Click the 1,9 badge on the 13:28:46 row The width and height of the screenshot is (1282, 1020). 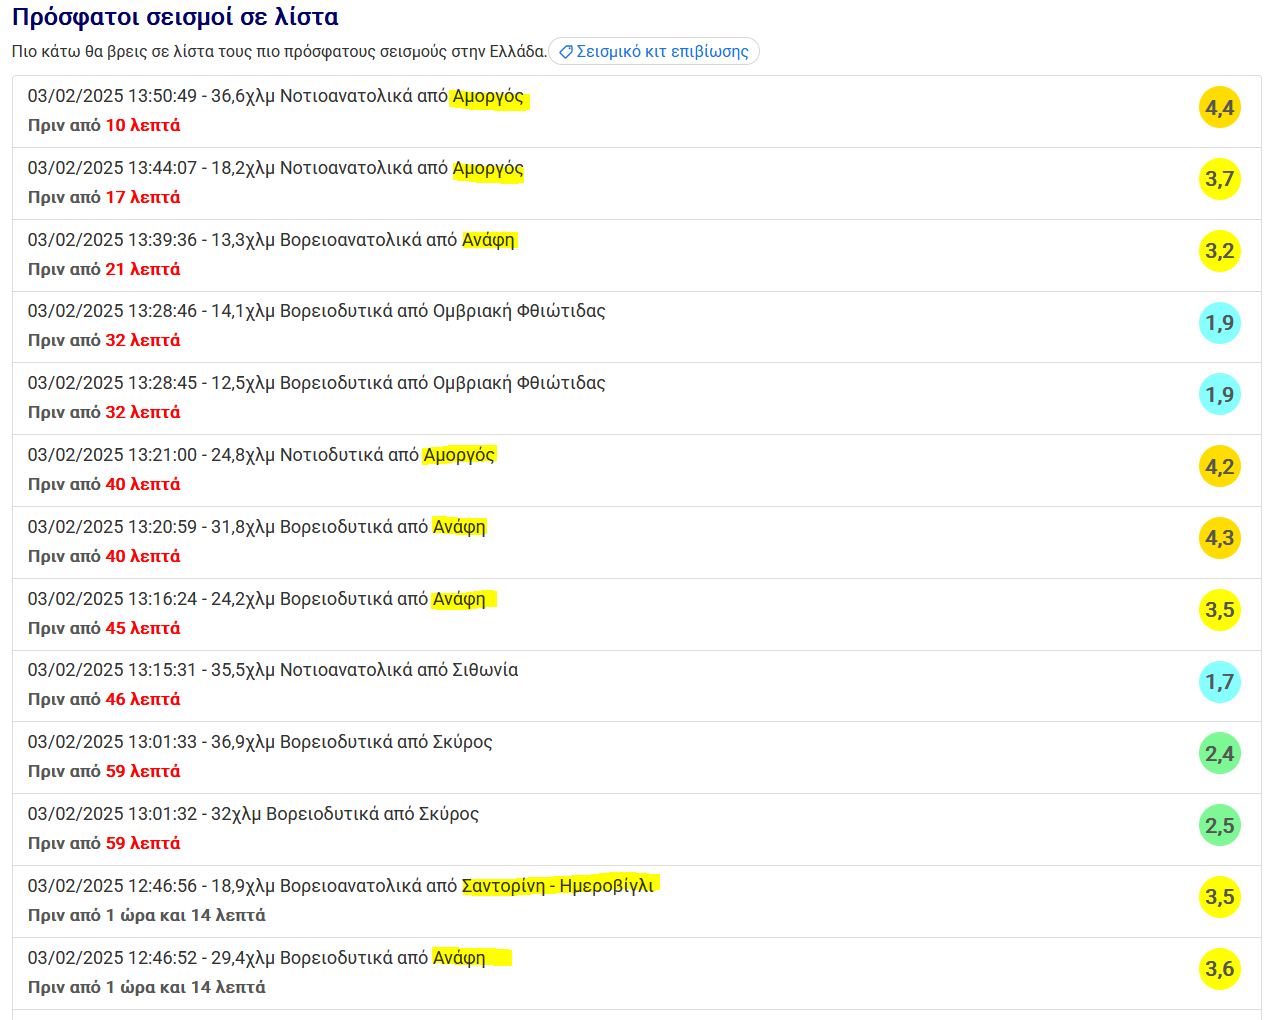(x=1220, y=323)
